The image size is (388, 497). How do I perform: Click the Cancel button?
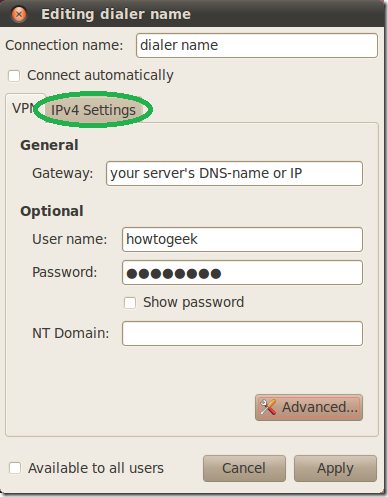(x=244, y=468)
